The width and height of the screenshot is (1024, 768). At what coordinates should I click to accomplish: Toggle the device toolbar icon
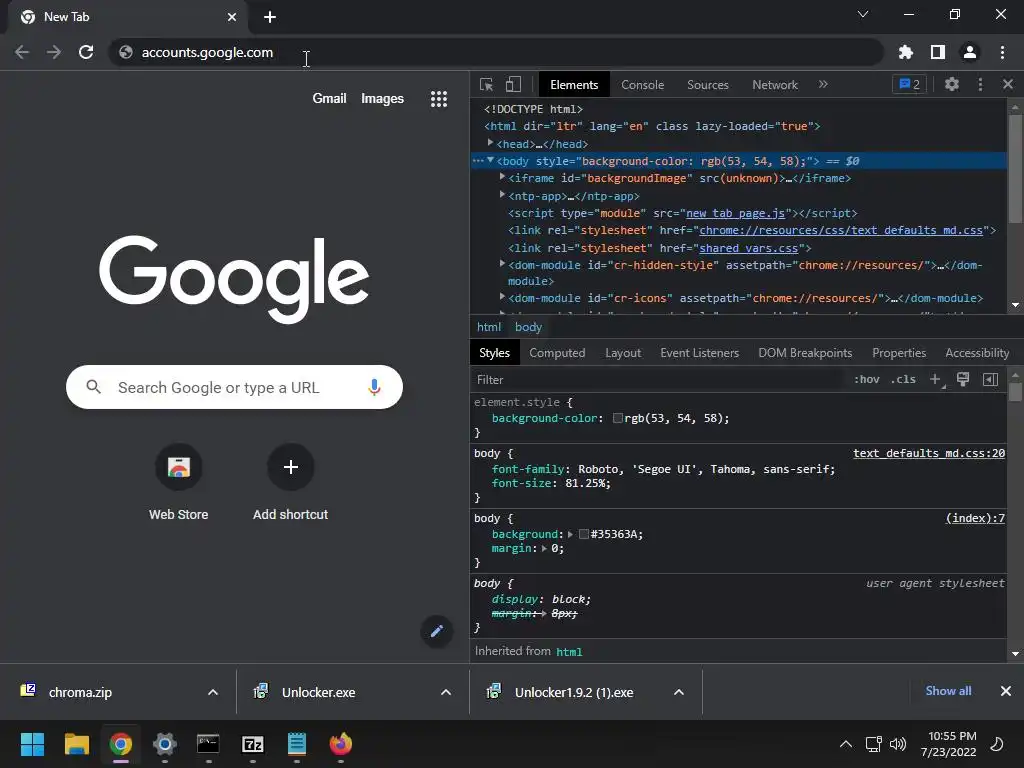coord(513,85)
